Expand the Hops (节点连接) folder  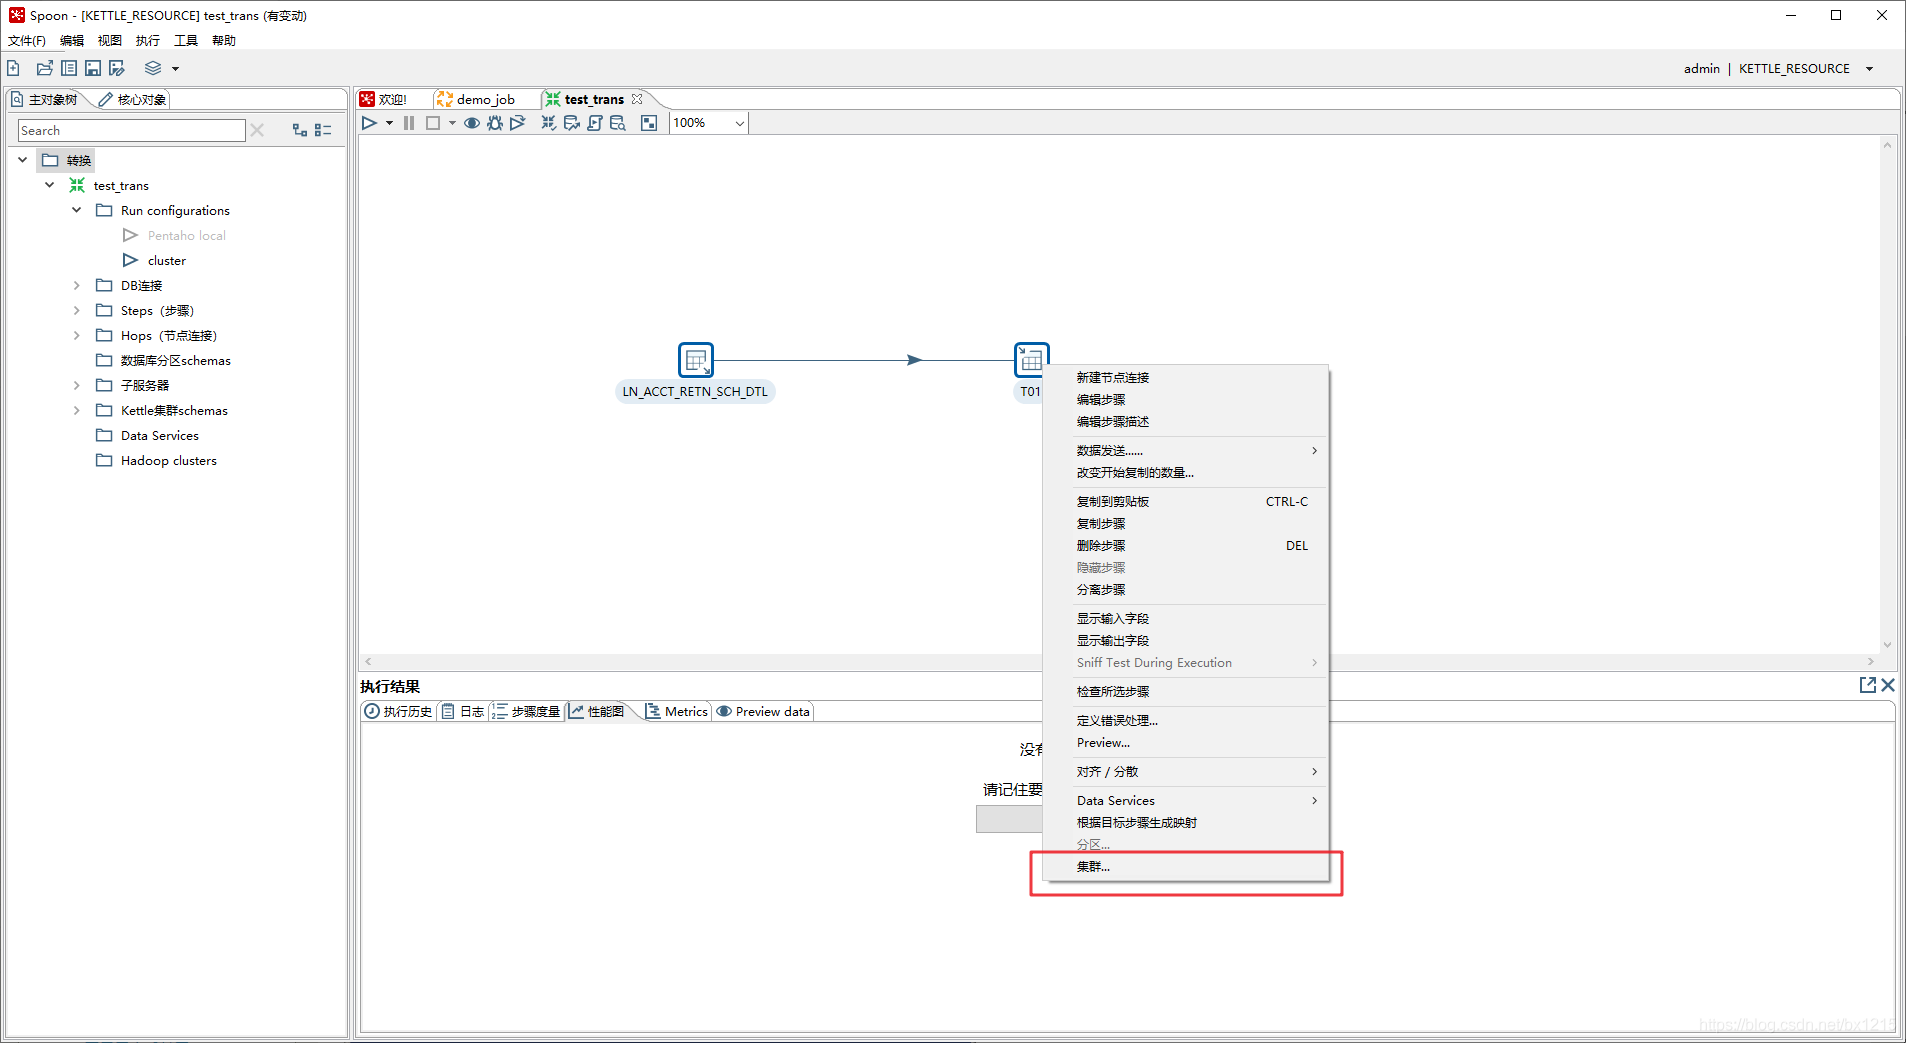pyautogui.click(x=76, y=335)
